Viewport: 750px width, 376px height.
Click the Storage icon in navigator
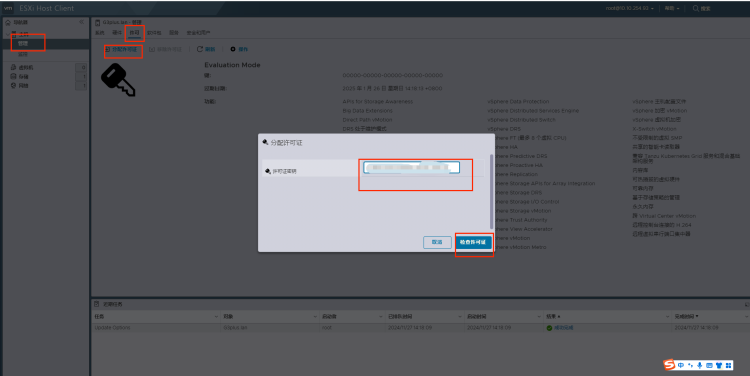[13, 77]
